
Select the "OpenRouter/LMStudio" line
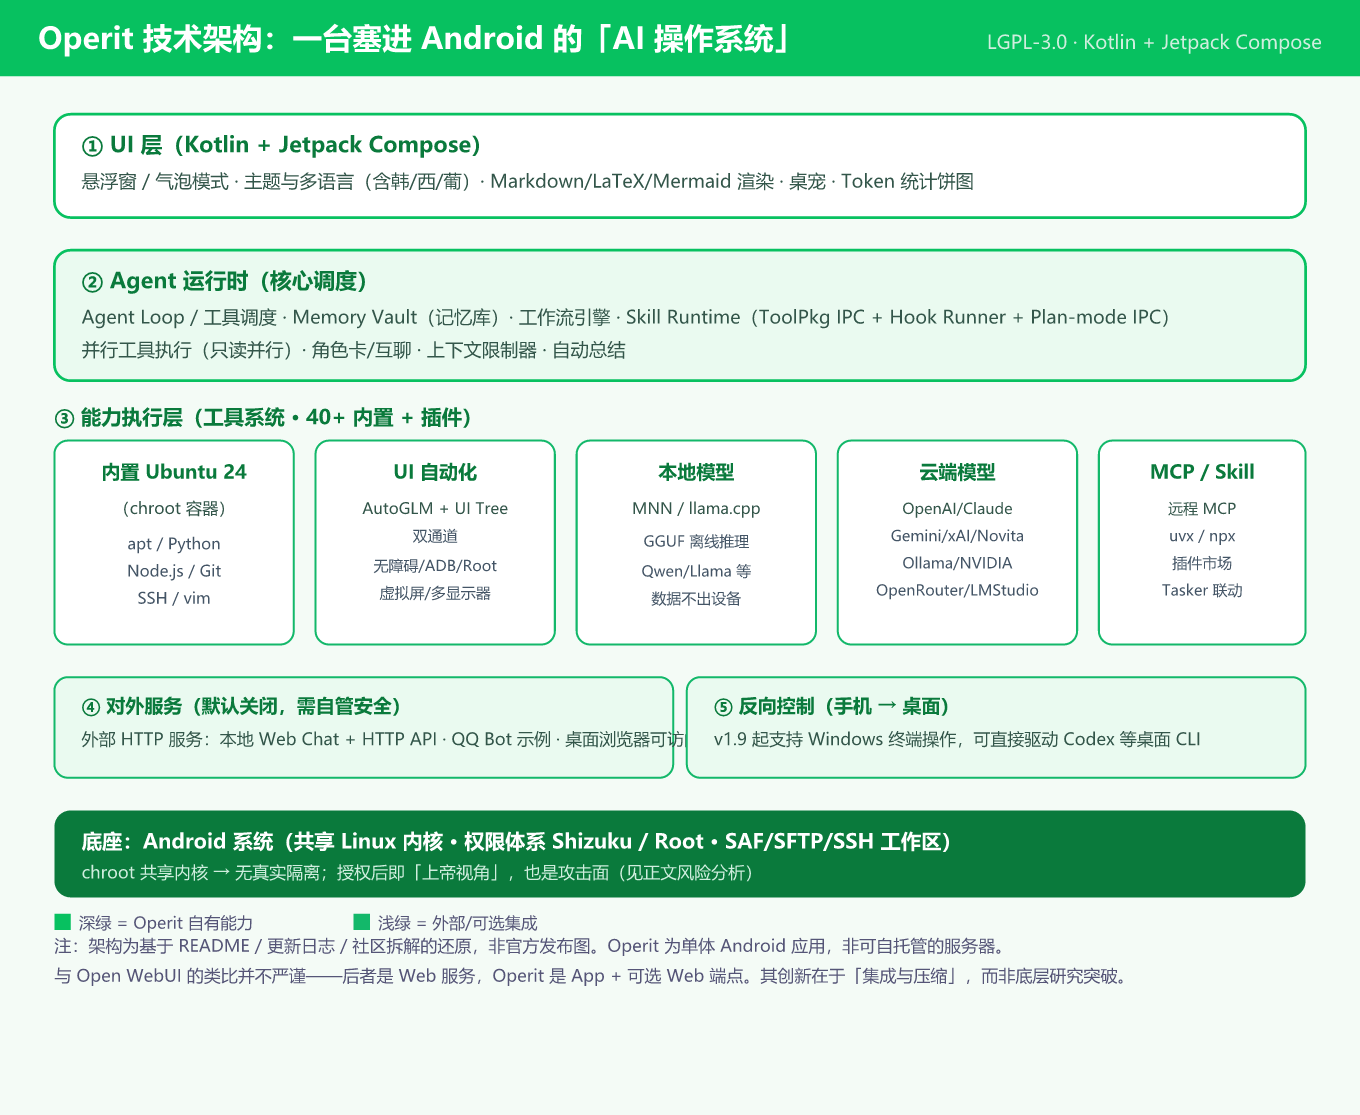(957, 590)
